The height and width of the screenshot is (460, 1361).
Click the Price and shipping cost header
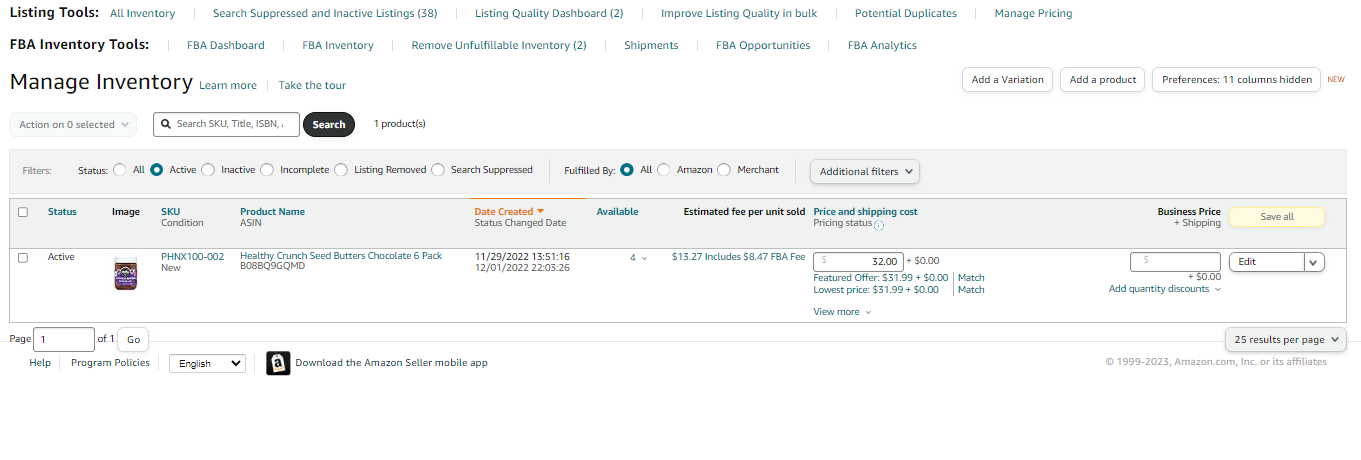(865, 212)
